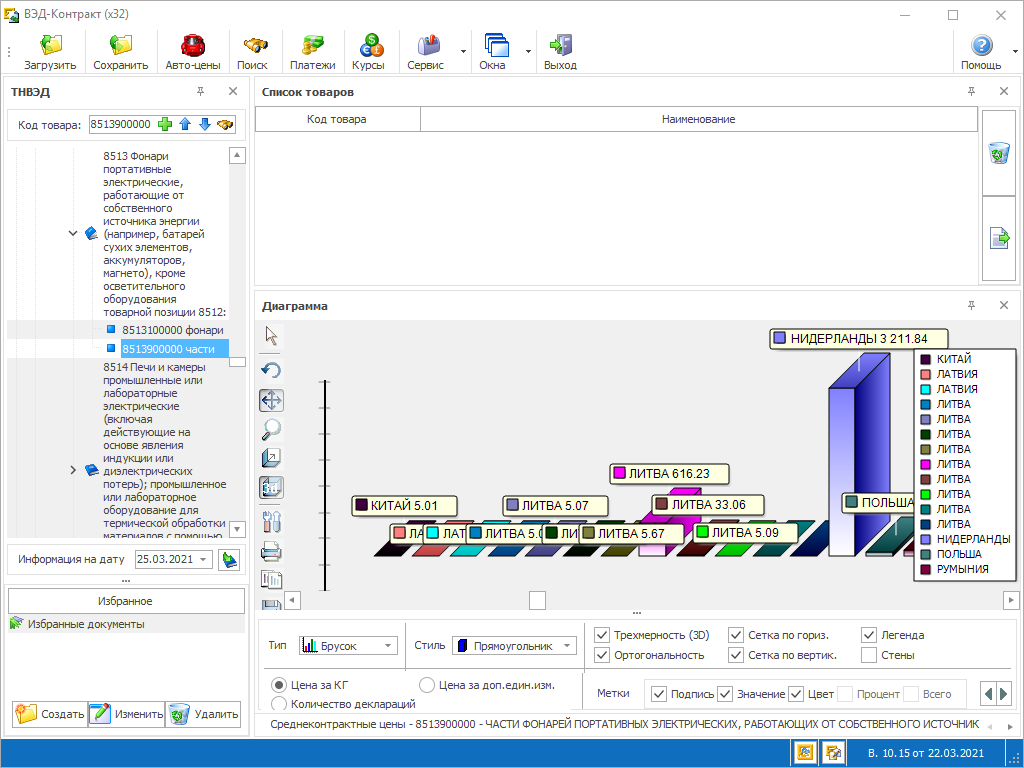The image size is (1024, 768).
Task: Click the Удалить button
Action: click(203, 714)
